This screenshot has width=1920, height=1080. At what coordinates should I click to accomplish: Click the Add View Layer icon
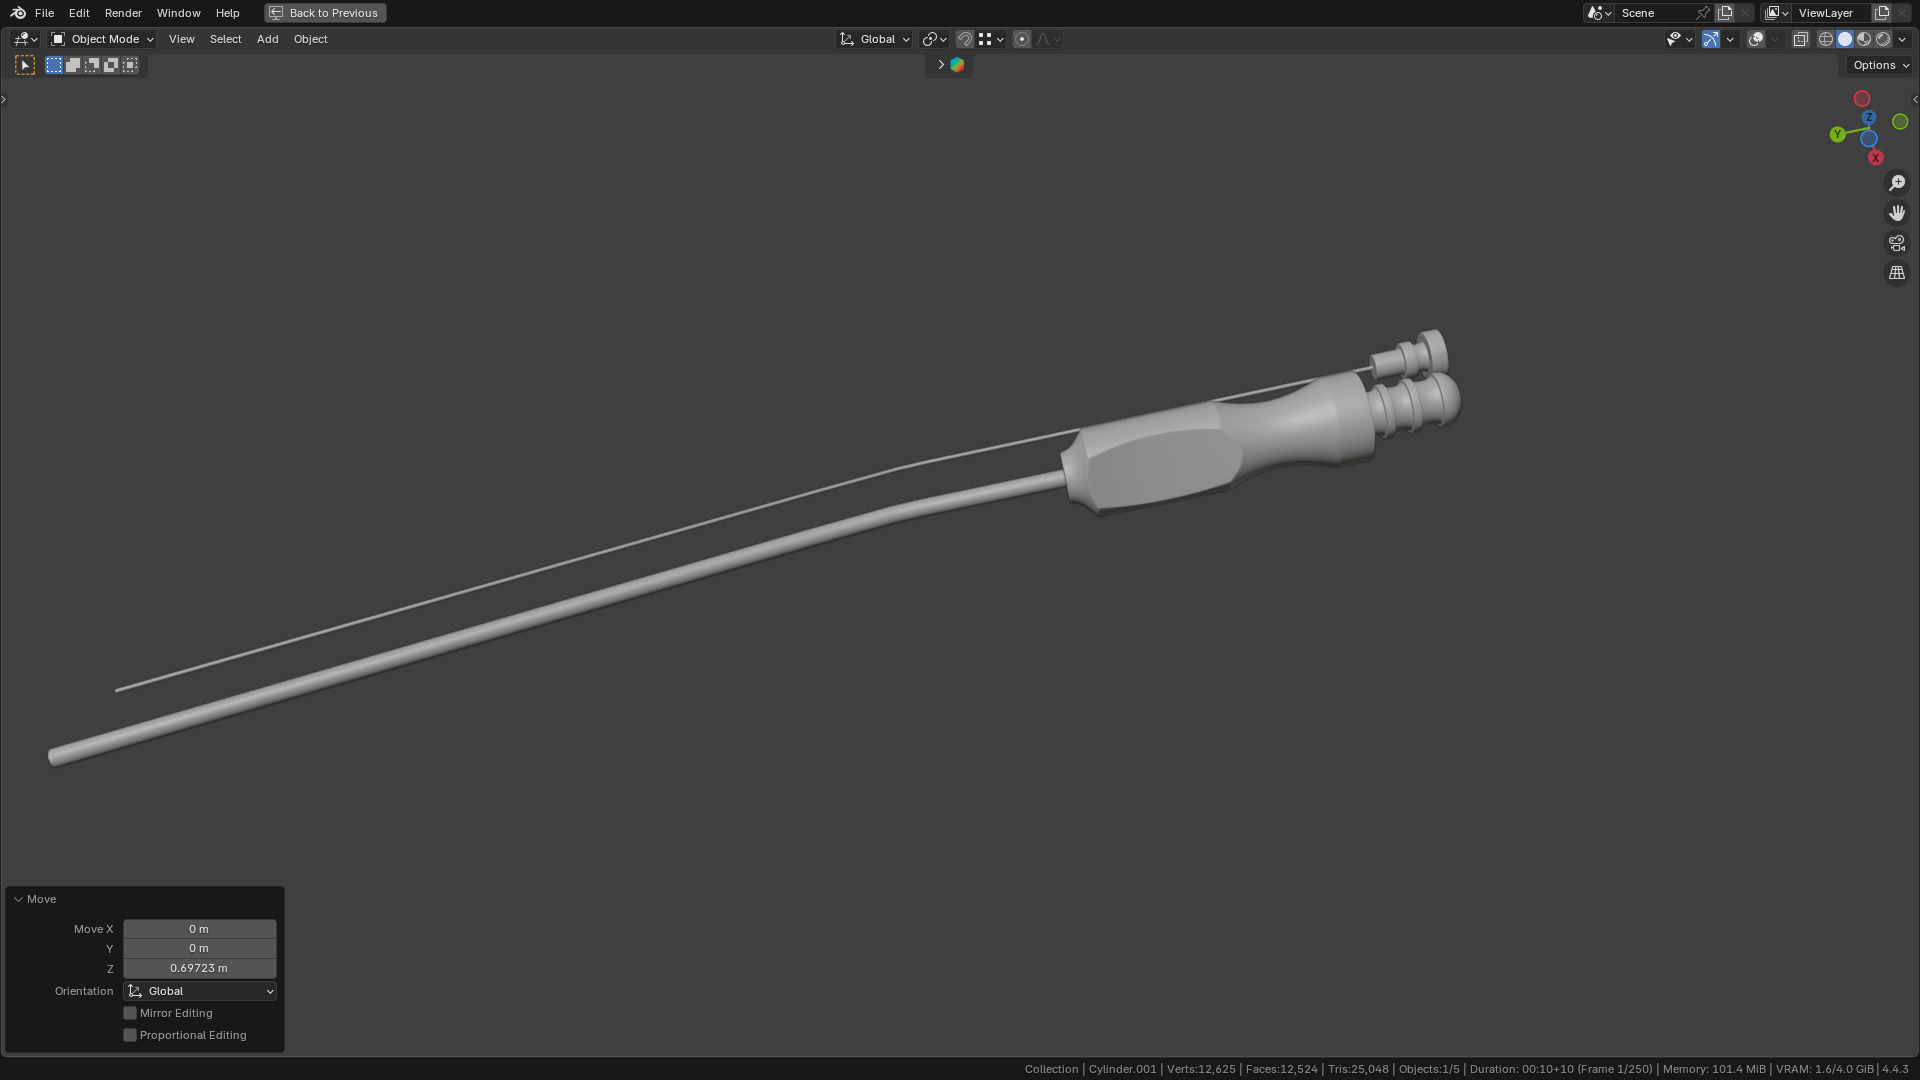1882,13
